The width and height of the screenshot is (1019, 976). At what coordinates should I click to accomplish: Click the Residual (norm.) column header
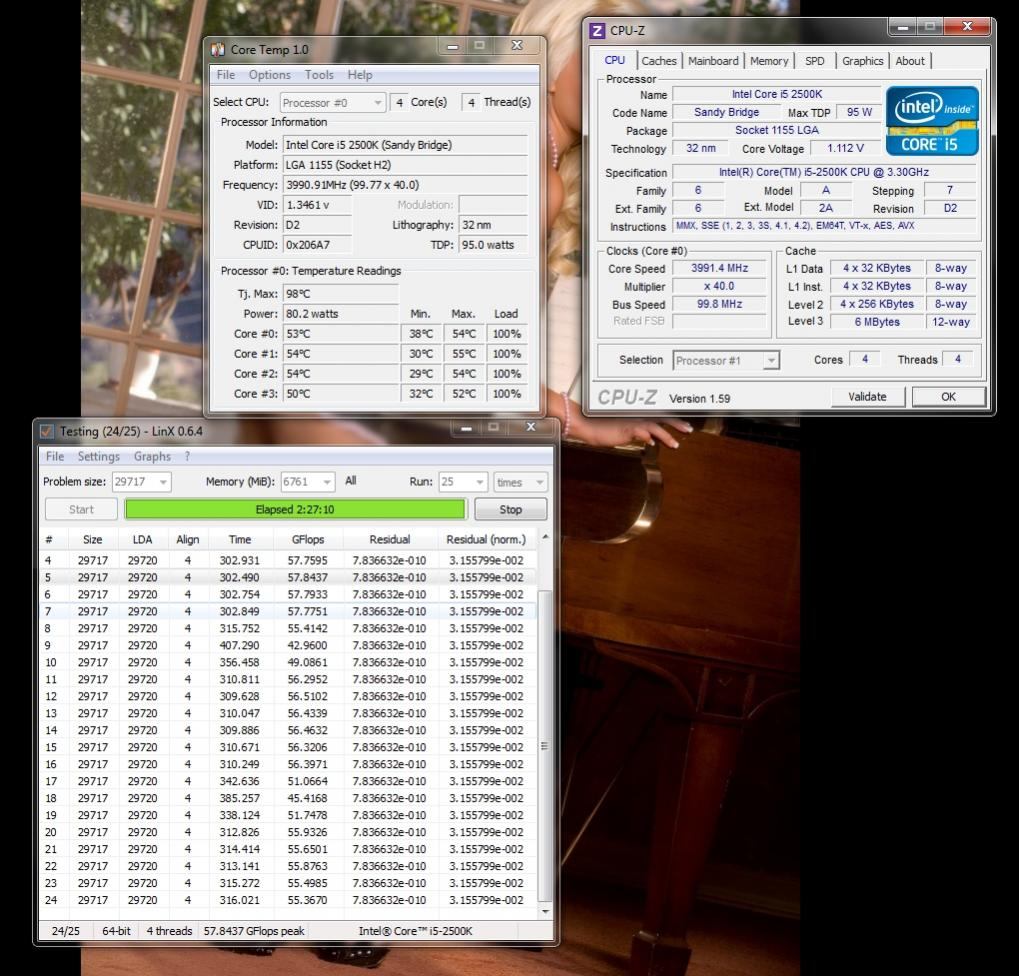485,539
